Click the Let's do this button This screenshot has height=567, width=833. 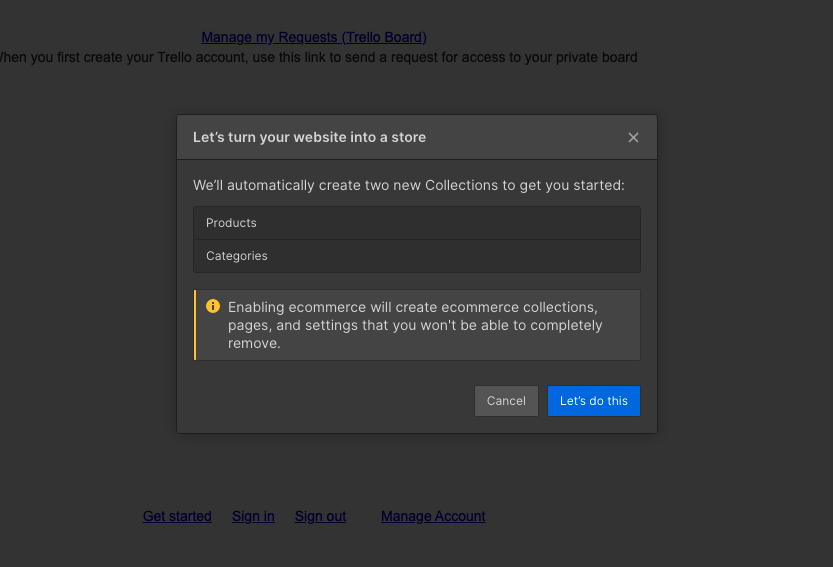[x=593, y=401]
